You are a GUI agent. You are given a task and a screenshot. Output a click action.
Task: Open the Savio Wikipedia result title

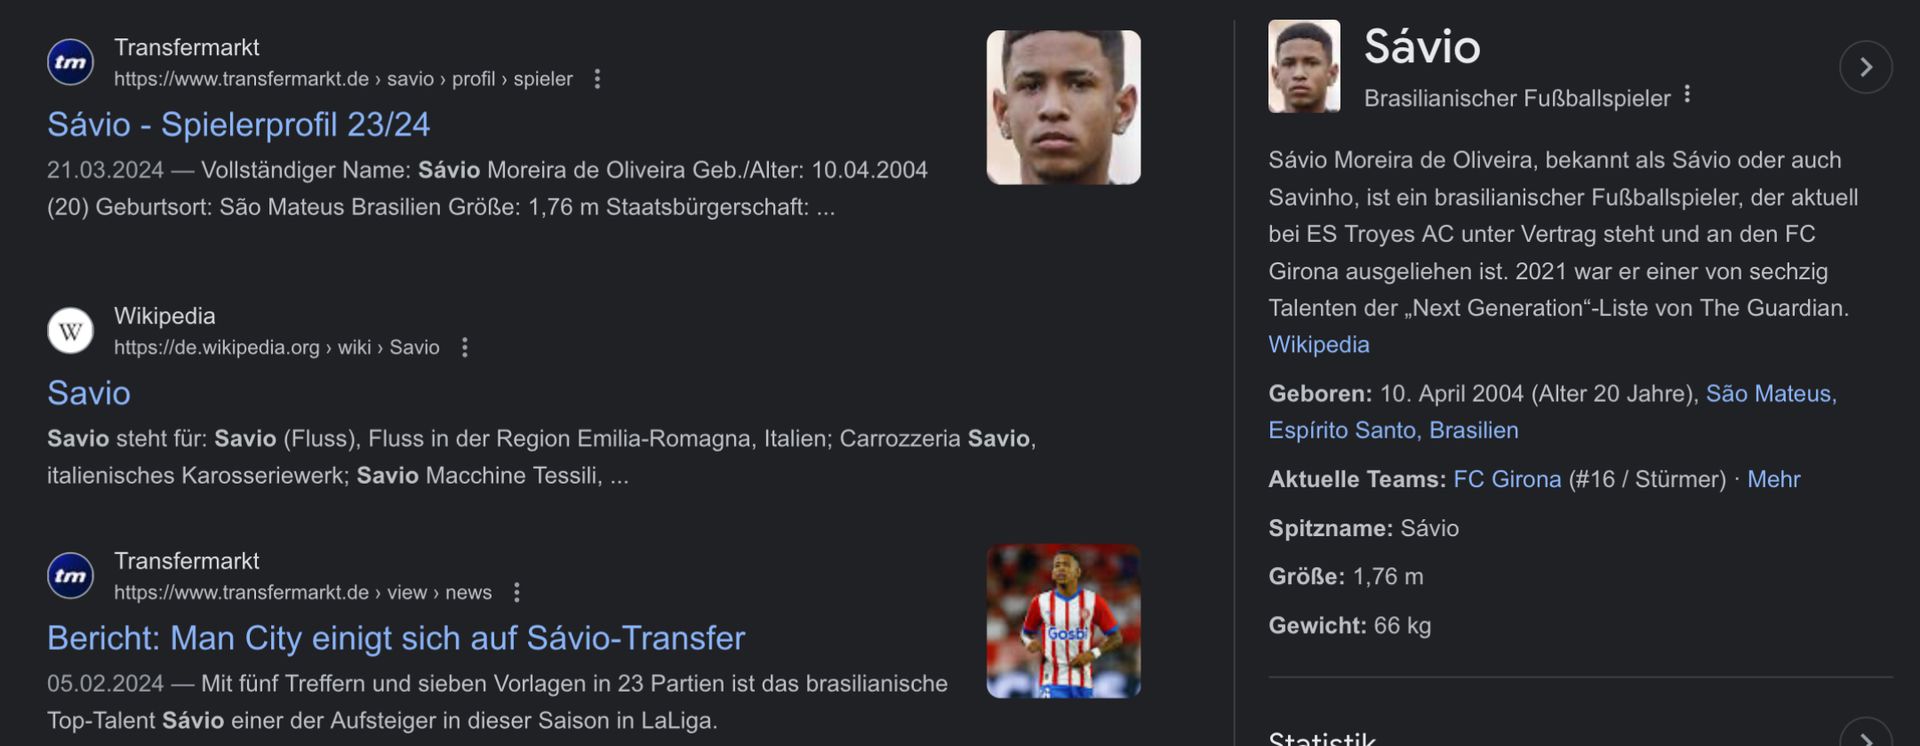coord(89,394)
